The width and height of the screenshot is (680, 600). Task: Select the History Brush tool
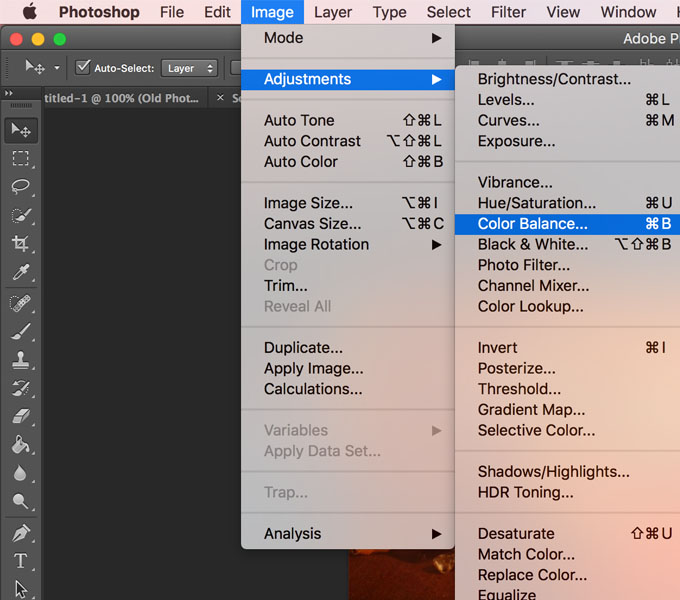[20, 389]
